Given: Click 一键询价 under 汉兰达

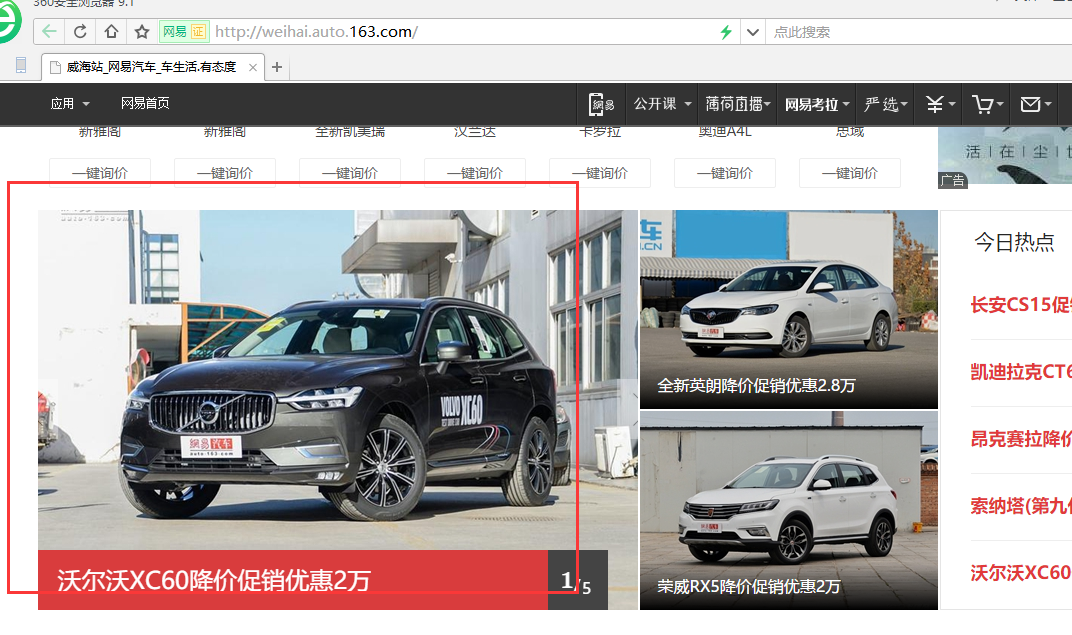Looking at the screenshot, I should [x=475, y=173].
